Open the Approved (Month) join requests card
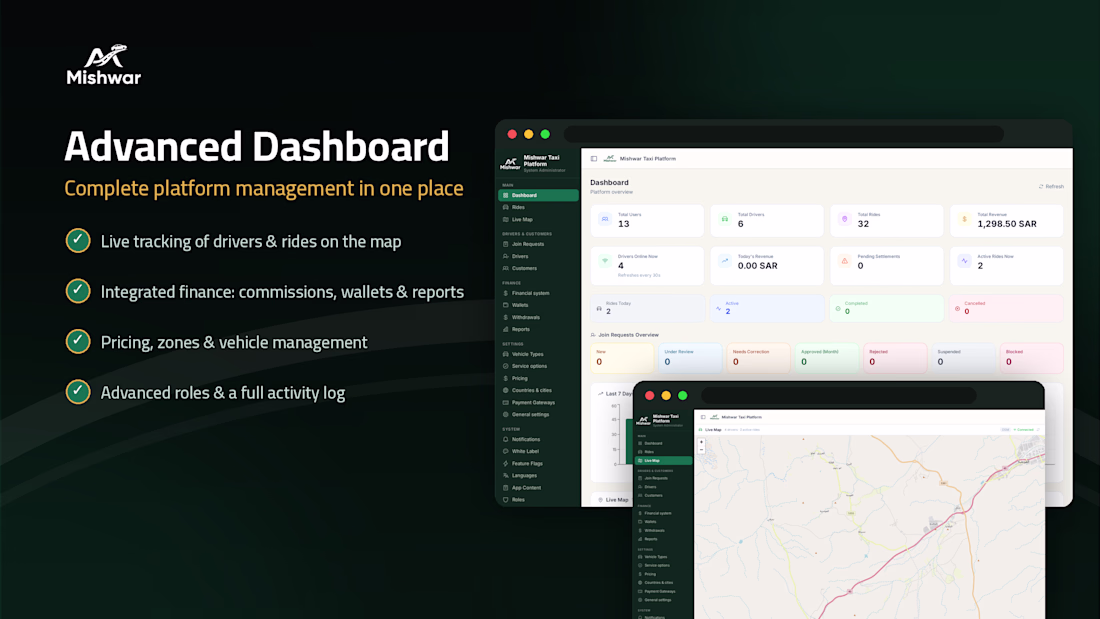1100x619 pixels. pos(827,357)
